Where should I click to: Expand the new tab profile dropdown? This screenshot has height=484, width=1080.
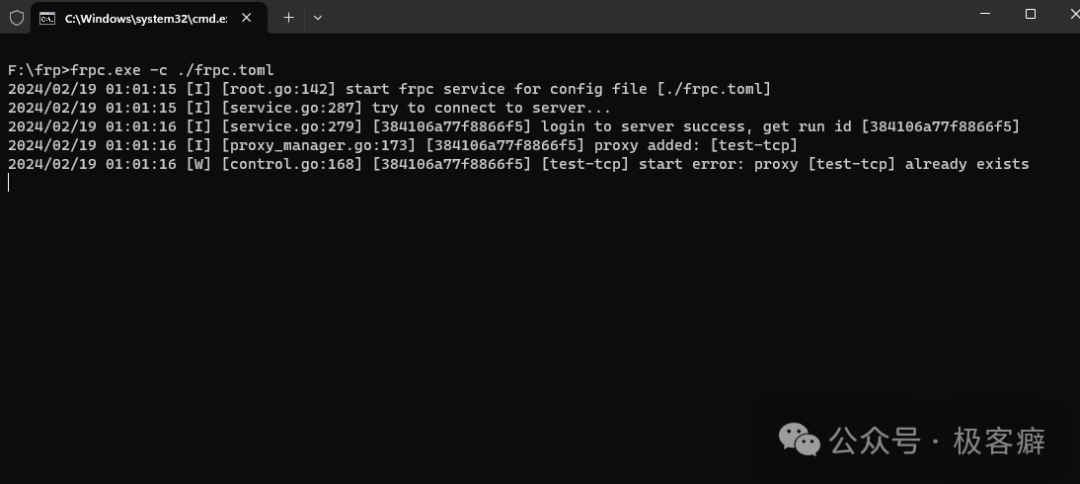click(318, 17)
